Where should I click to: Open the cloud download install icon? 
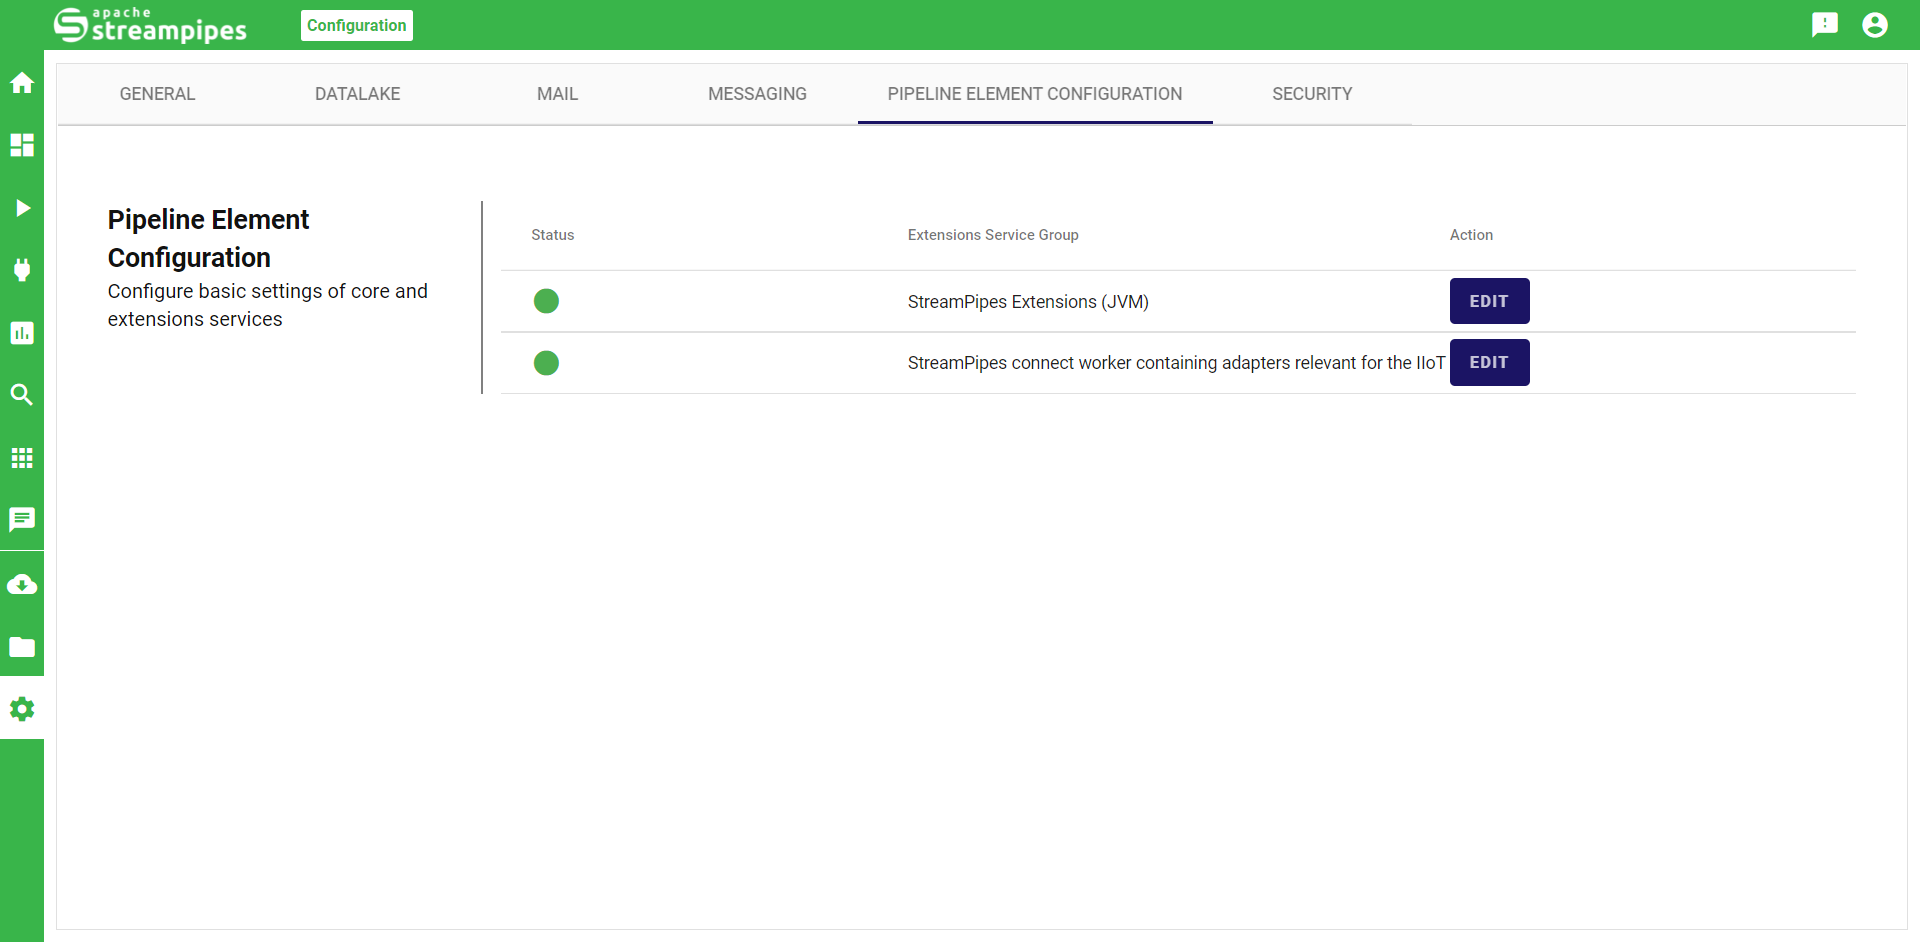tap(22, 585)
